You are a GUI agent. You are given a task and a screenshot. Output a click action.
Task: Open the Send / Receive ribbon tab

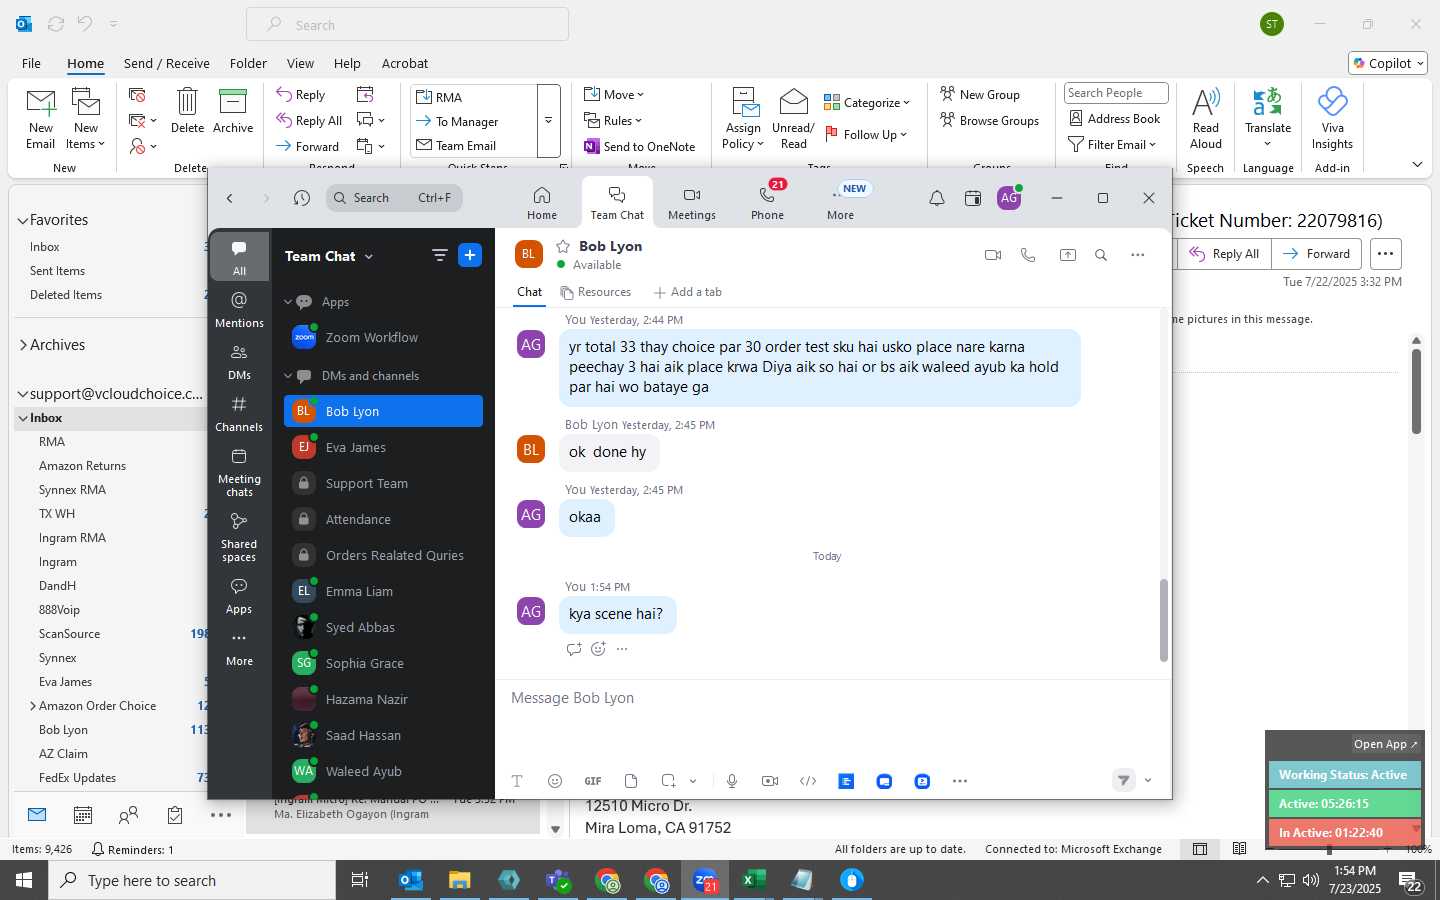[167, 63]
